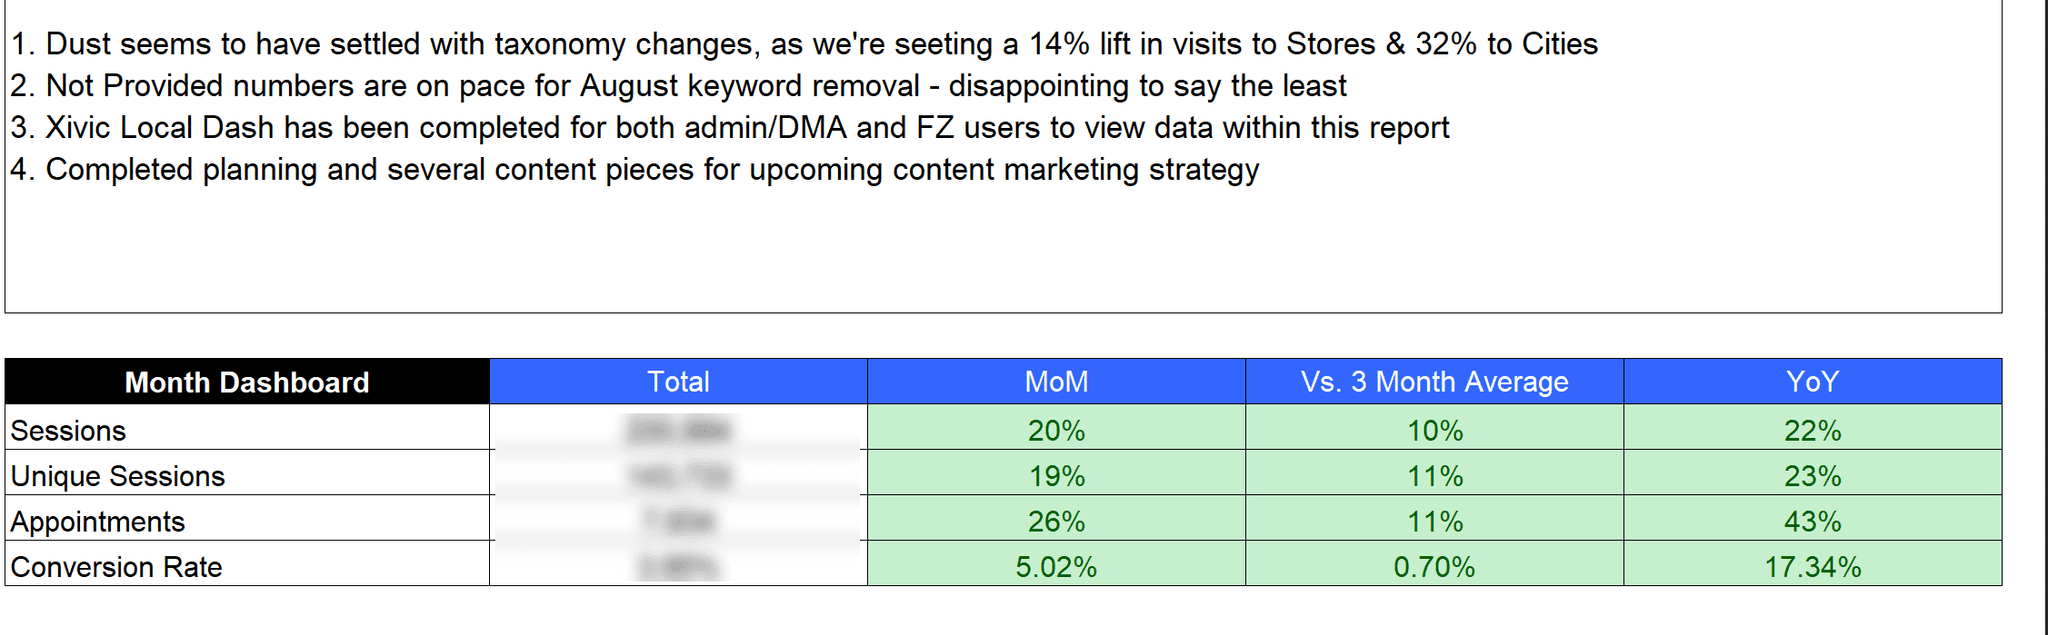This screenshot has height=635, width=2048.
Task: Click the blurred Total value for Sessions
Action: (x=678, y=431)
